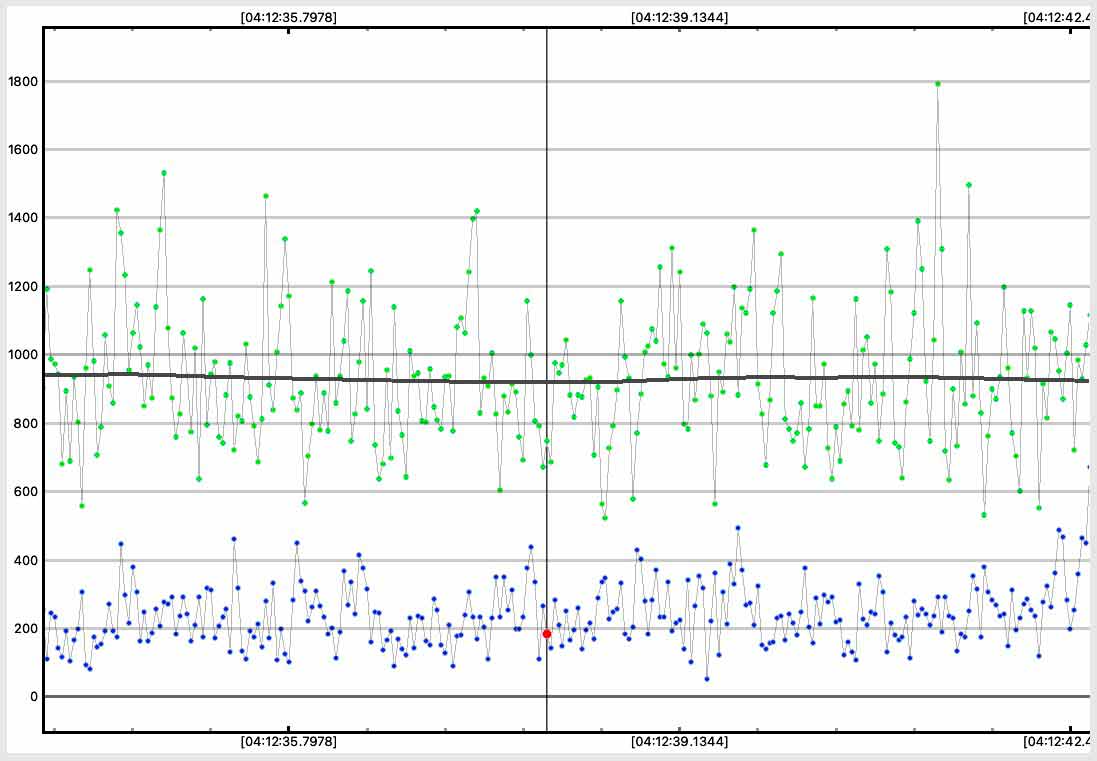Select the bottom 04:12:39.1344 timestamp label
Screen dimensions: 1097x761
[x=679, y=742]
